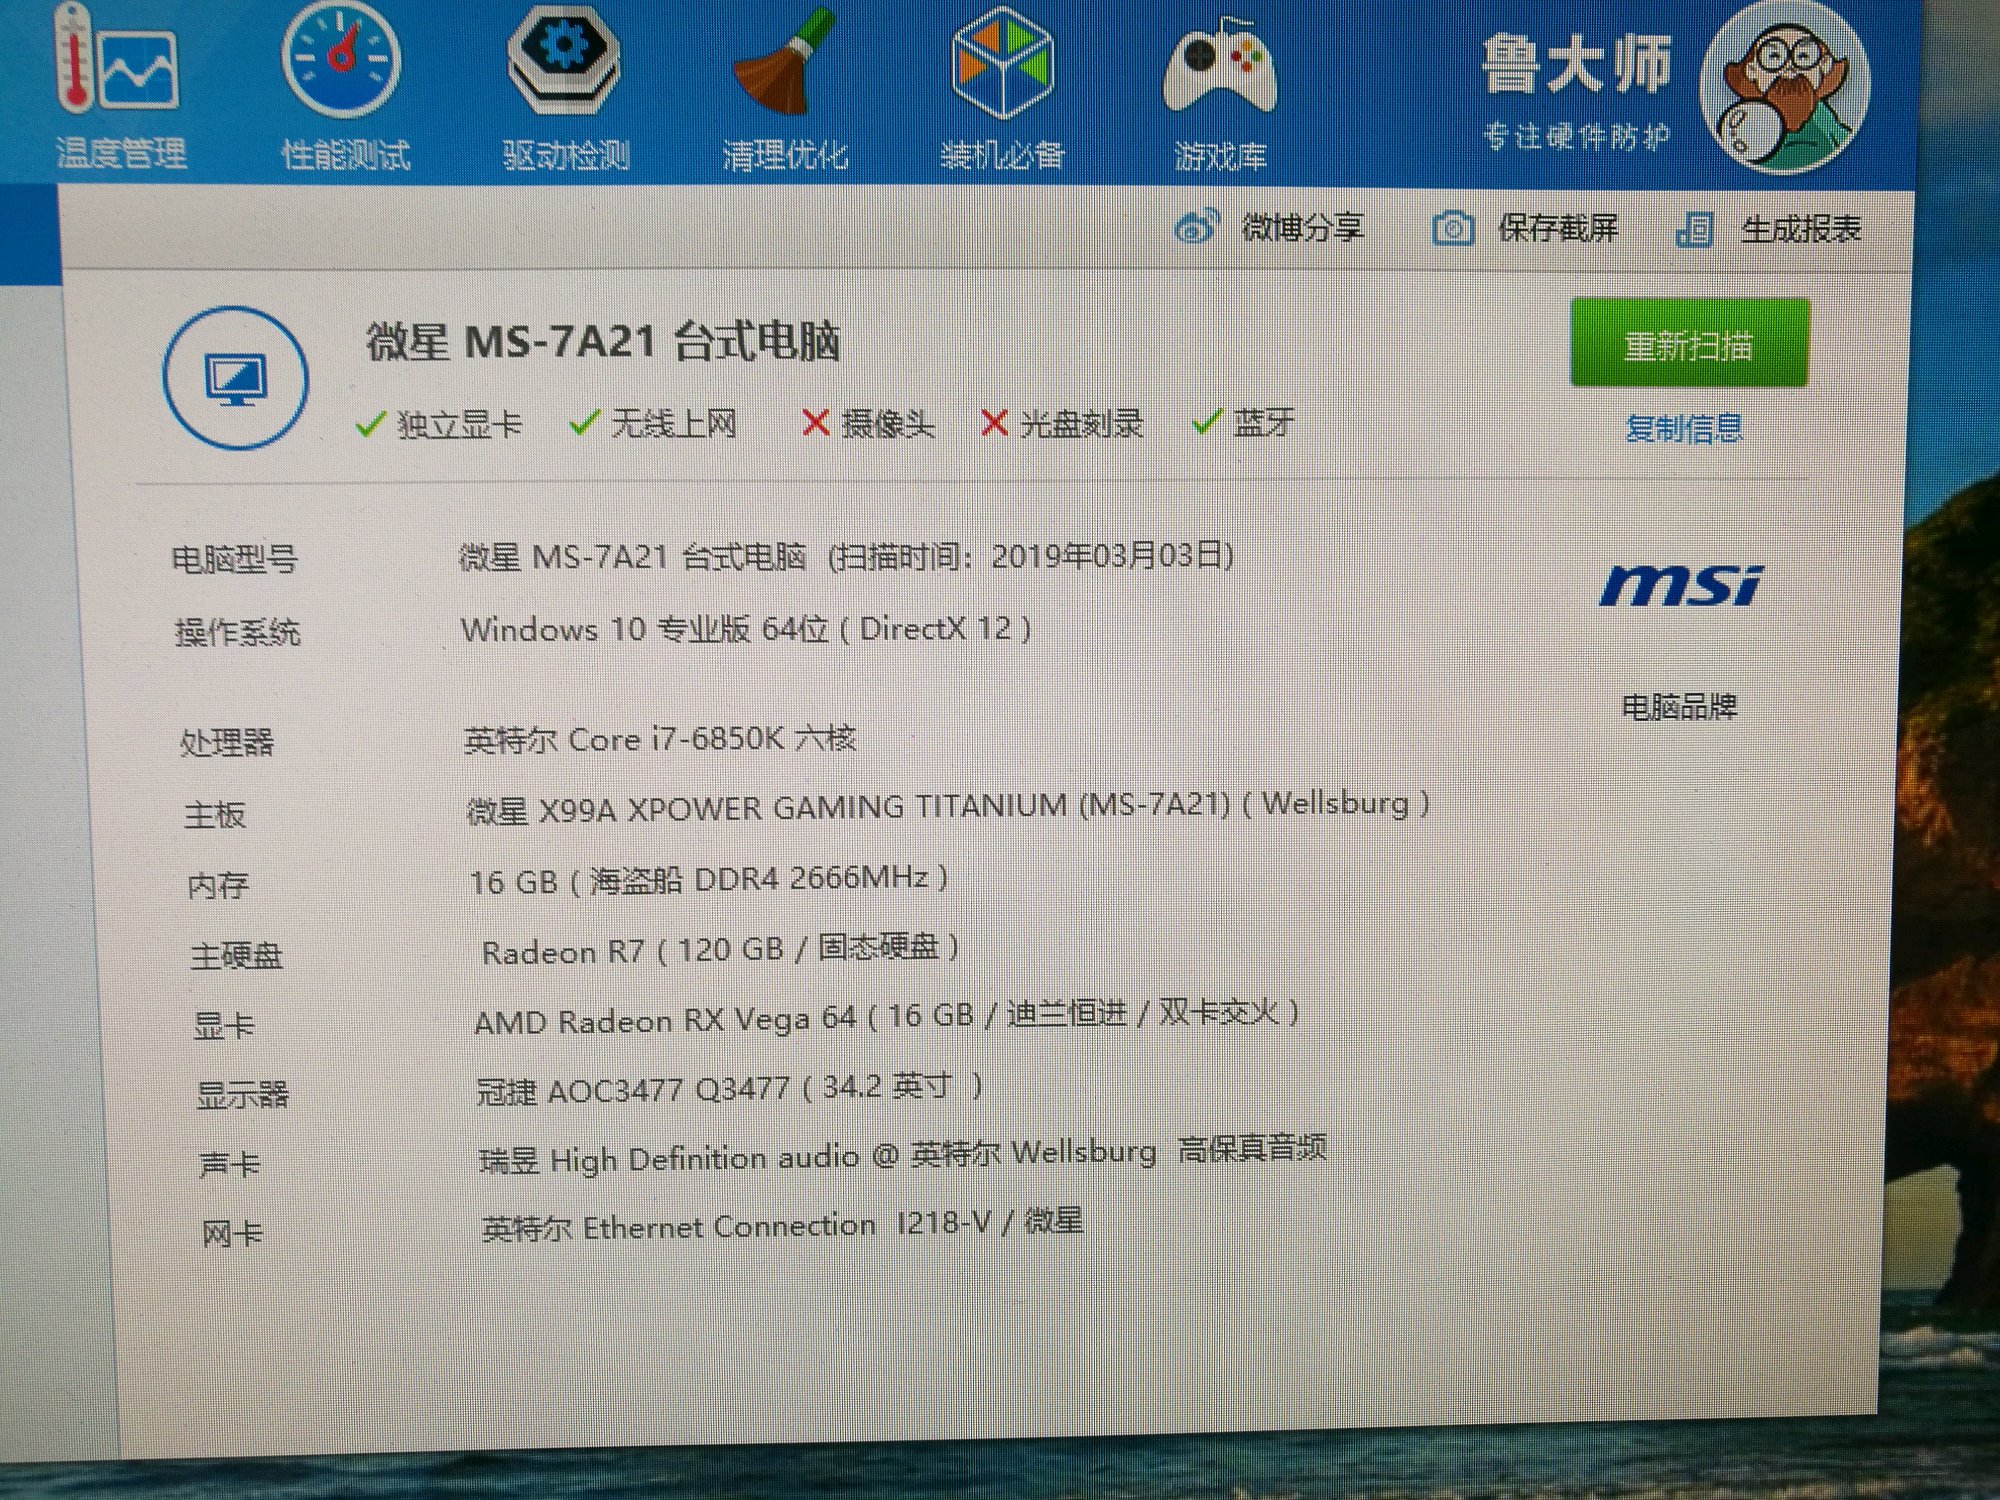Click the Windows 10 专业版 64位 value
The width and height of the screenshot is (2000, 1500).
point(746,629)
